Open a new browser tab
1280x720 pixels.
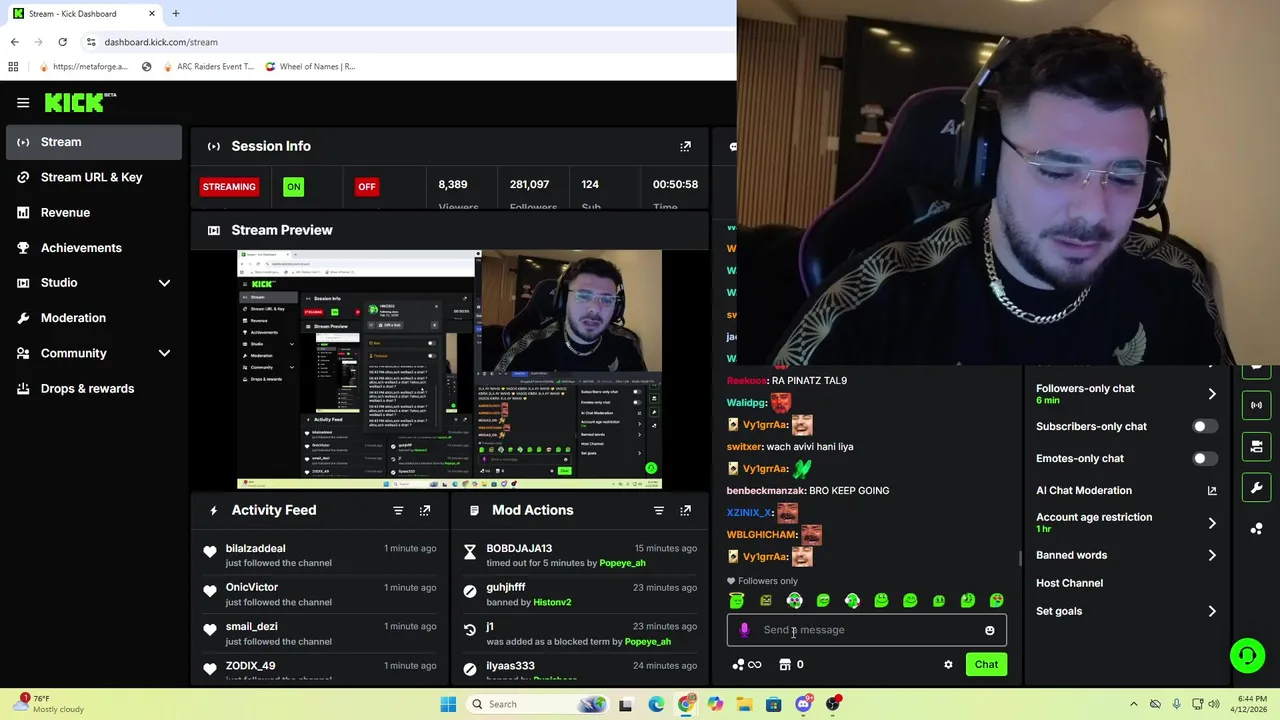coord(175,13)
